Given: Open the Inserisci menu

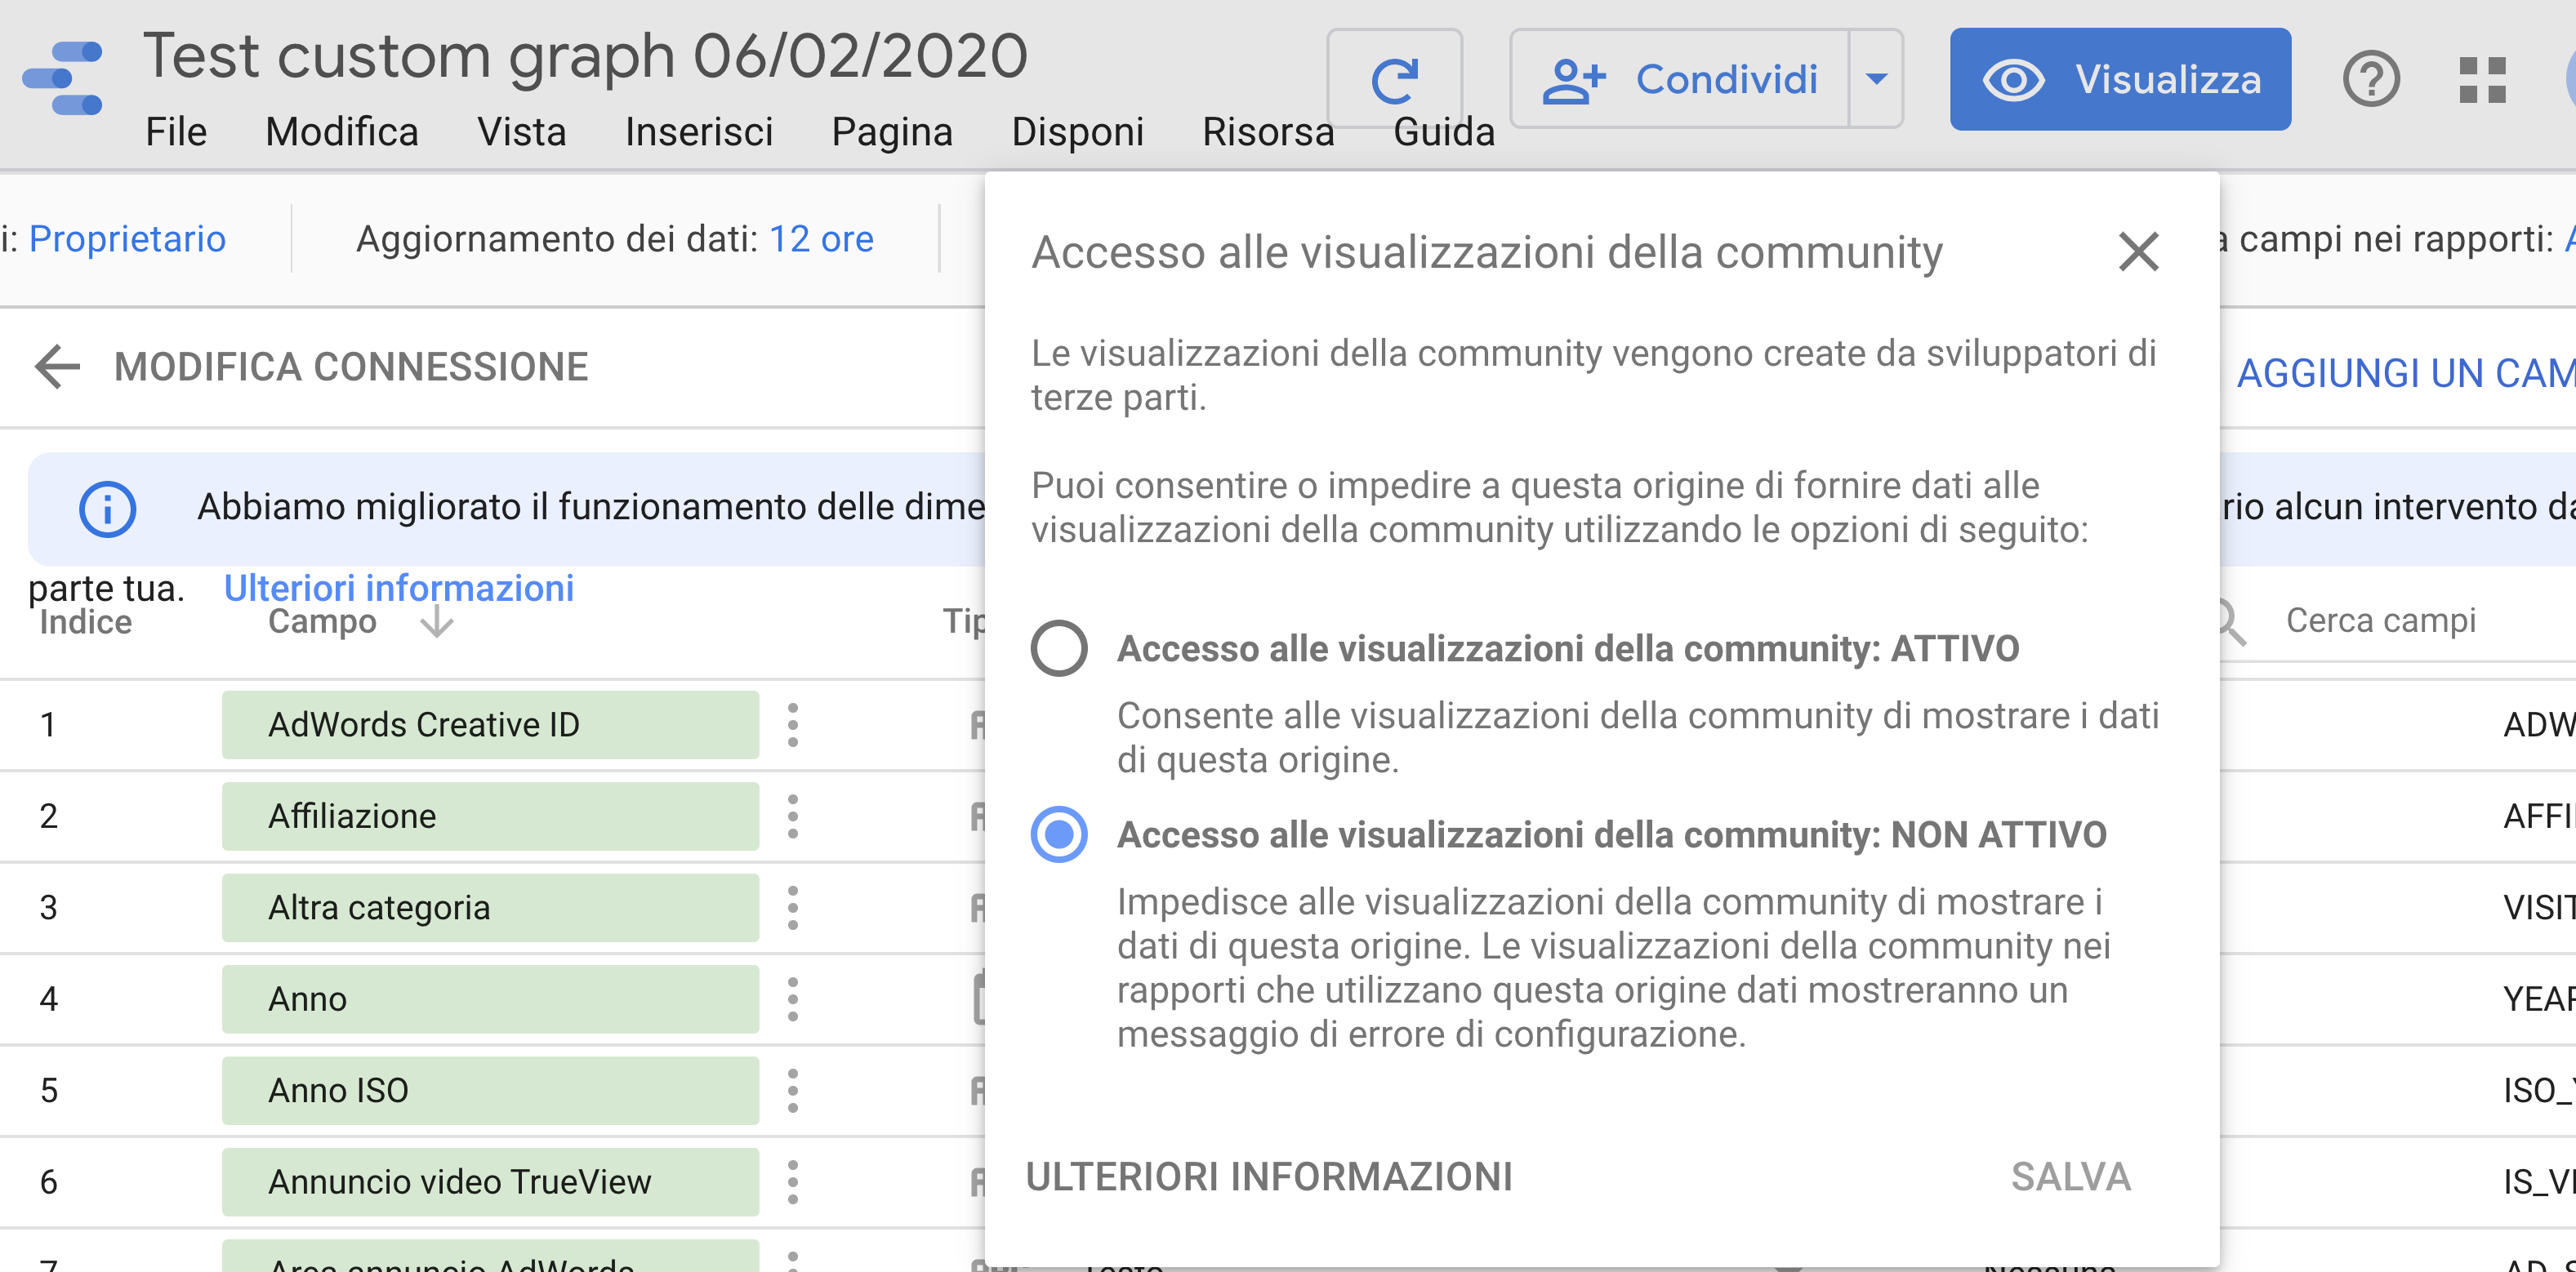Looking at the screenshot, I should [699, 132].
